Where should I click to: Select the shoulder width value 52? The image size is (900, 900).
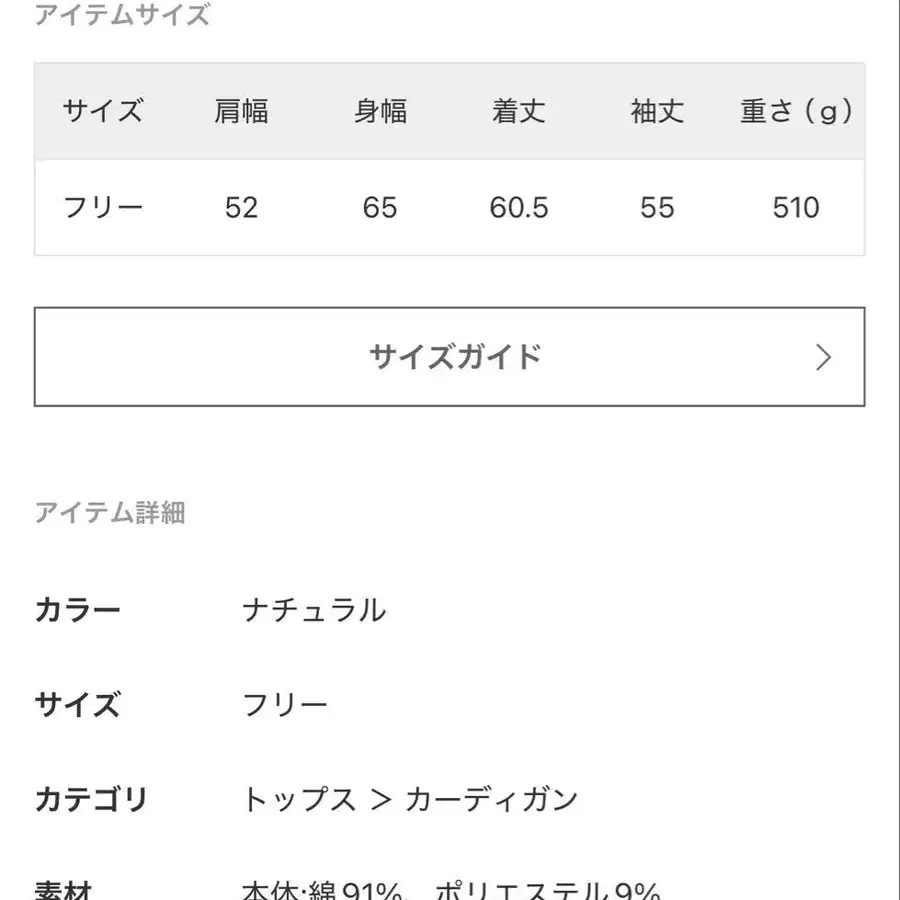242,207
